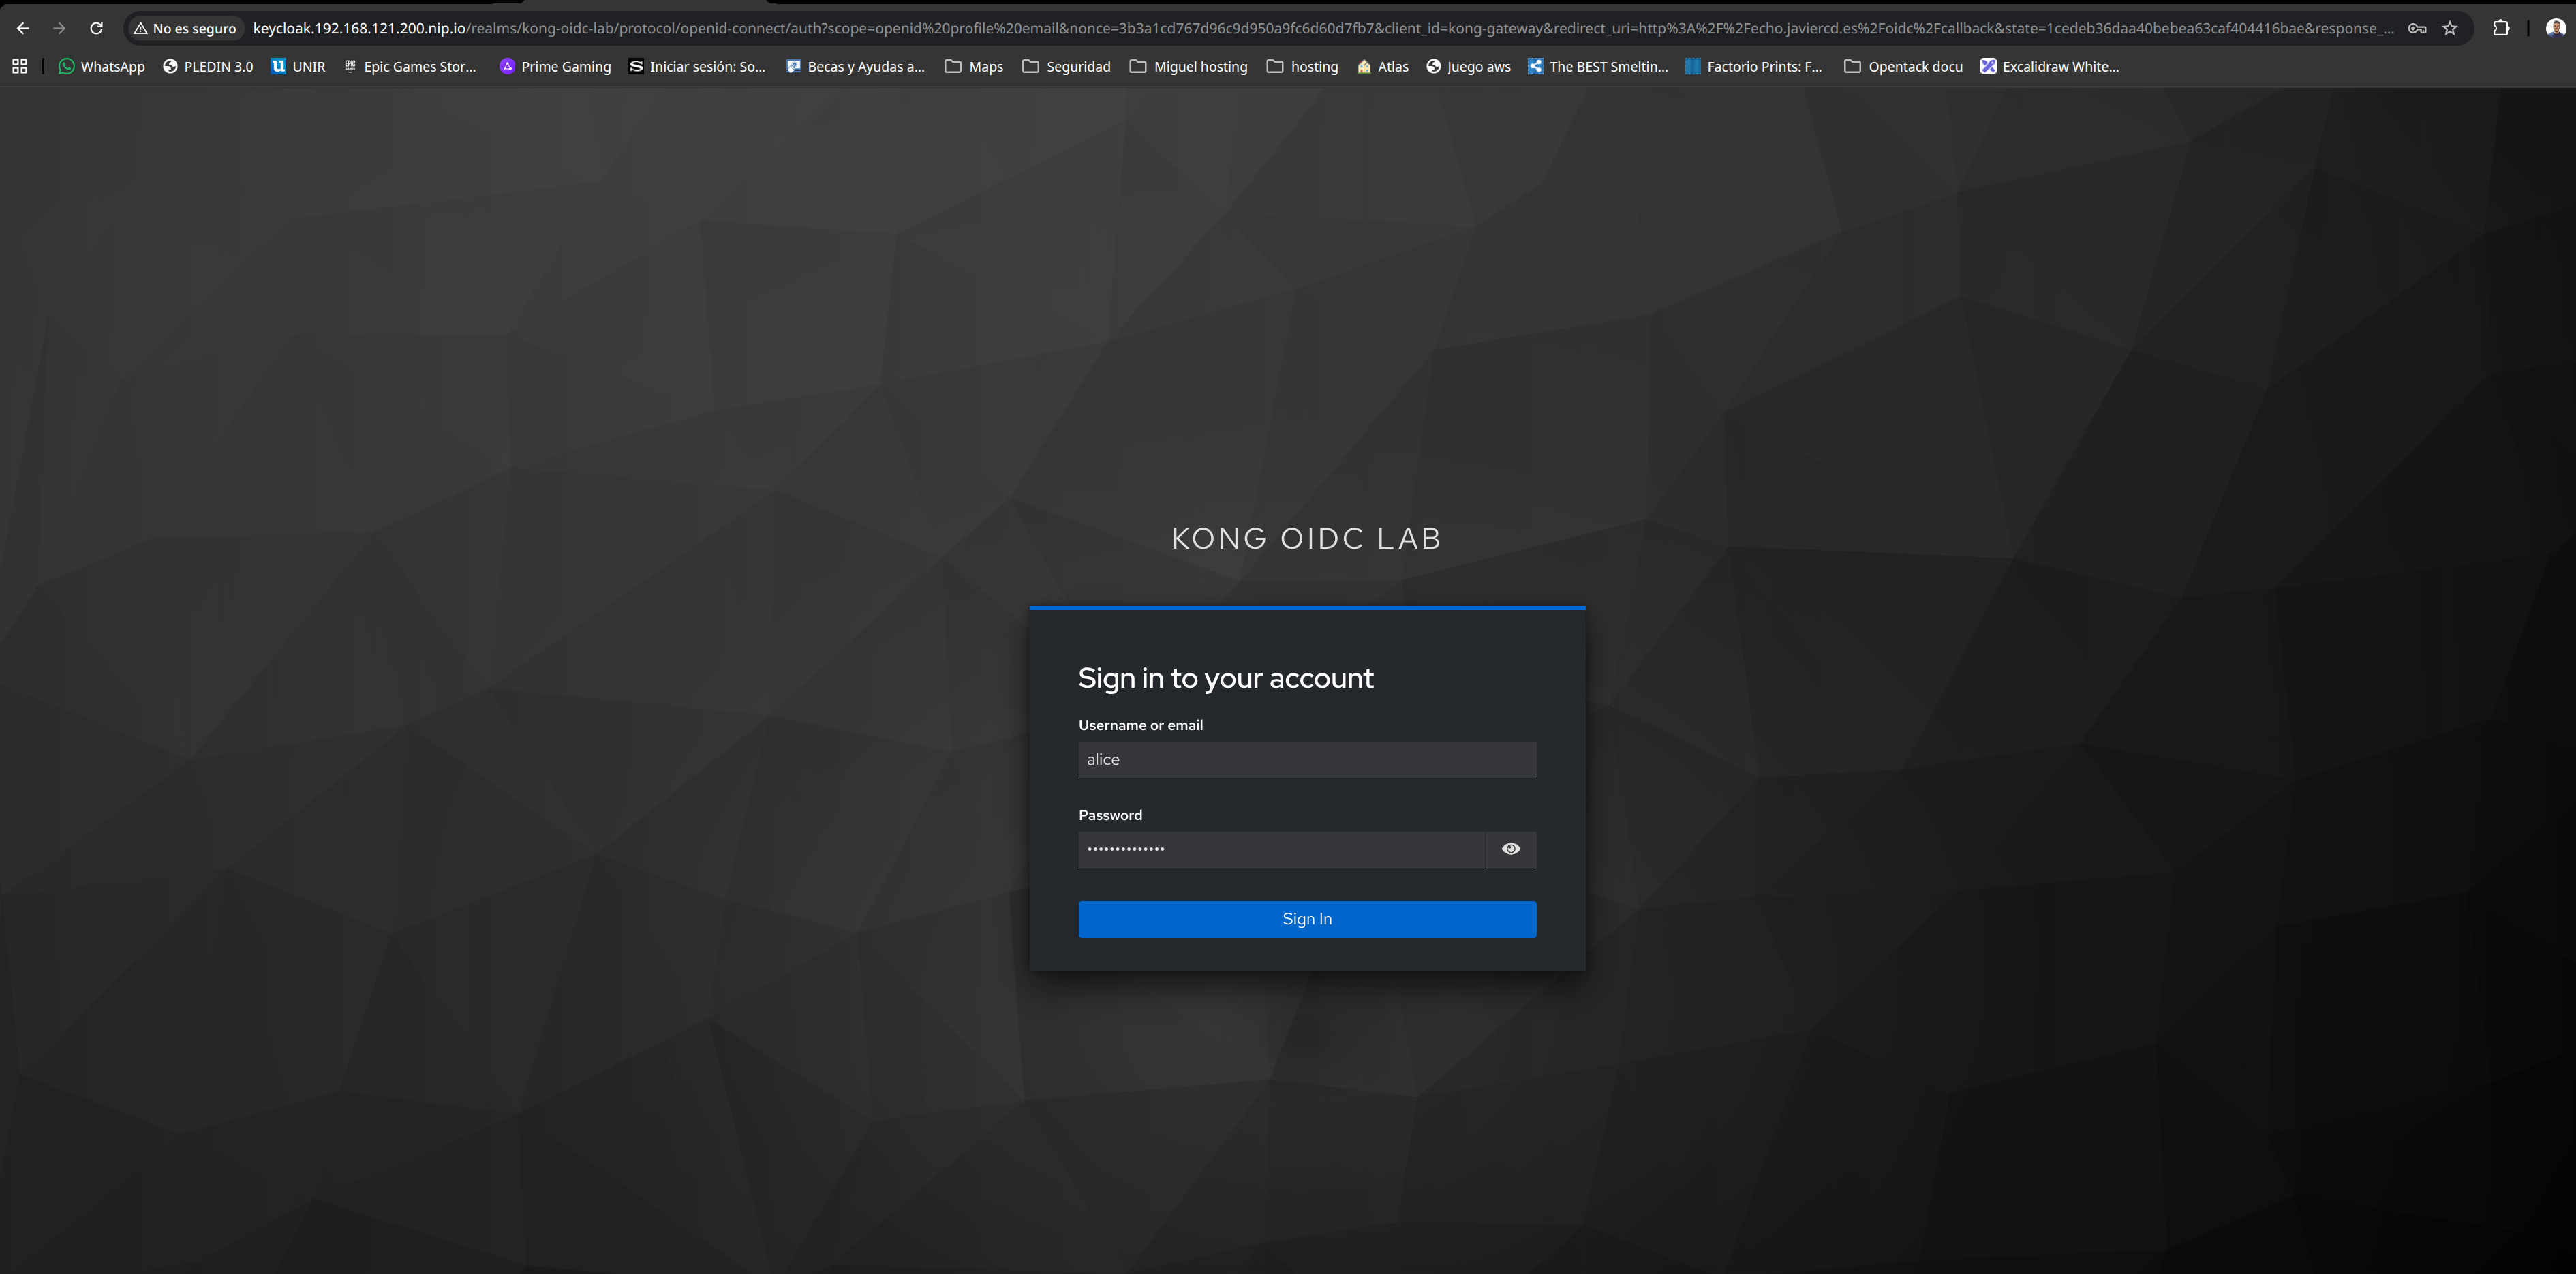Expand the hosting bookmark folder
This screenshot has height=1274, width=2576.
tap(1302, 66)
